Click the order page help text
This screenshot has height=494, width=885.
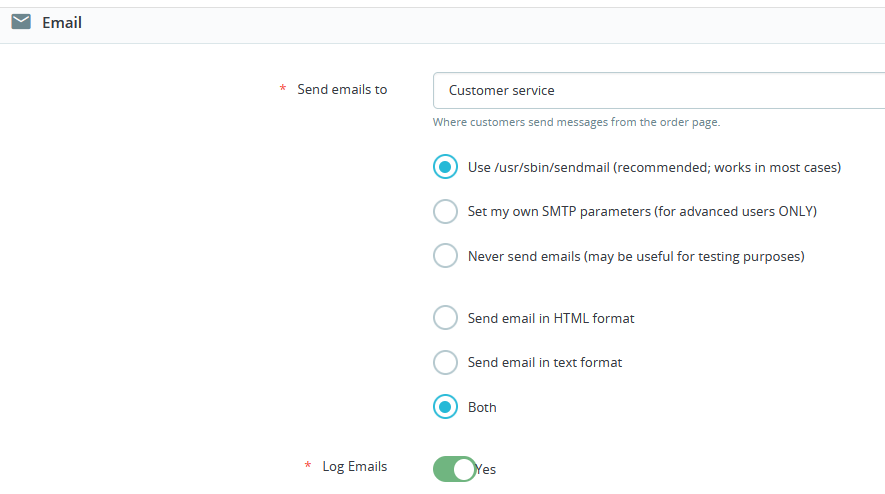point(576,123)
